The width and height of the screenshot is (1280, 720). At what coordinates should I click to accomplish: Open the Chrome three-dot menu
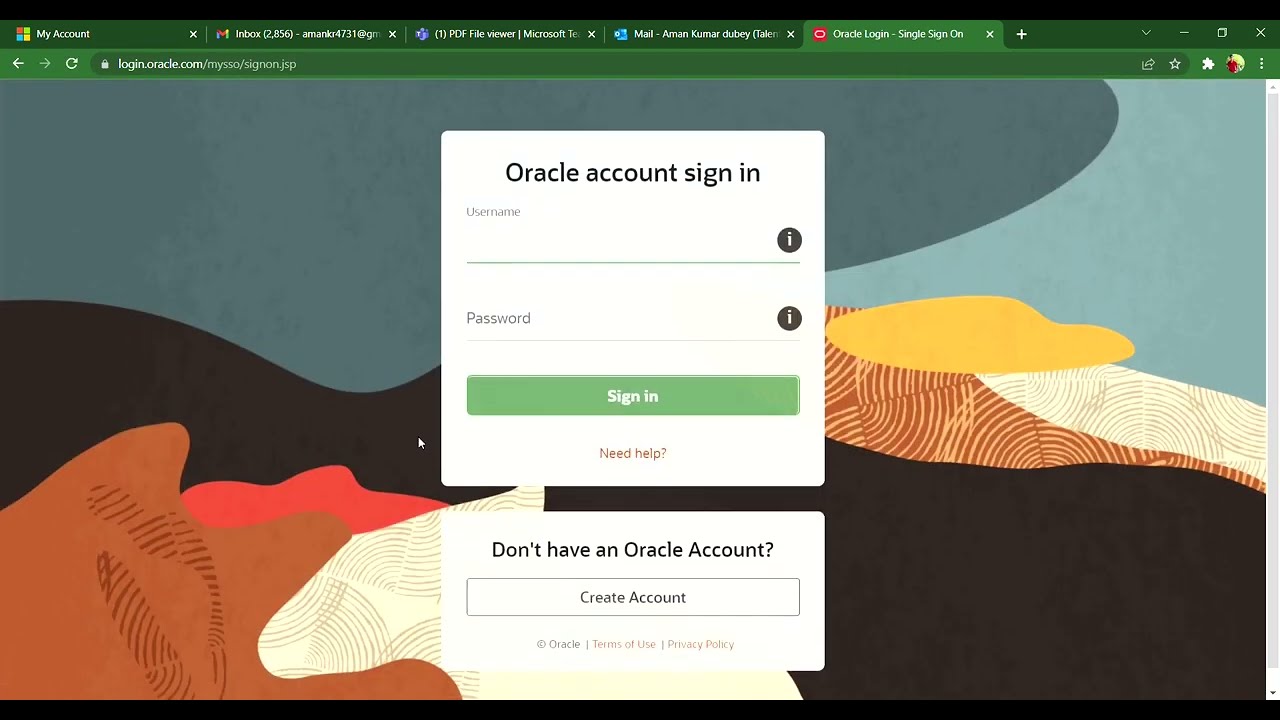[1262, 64]
